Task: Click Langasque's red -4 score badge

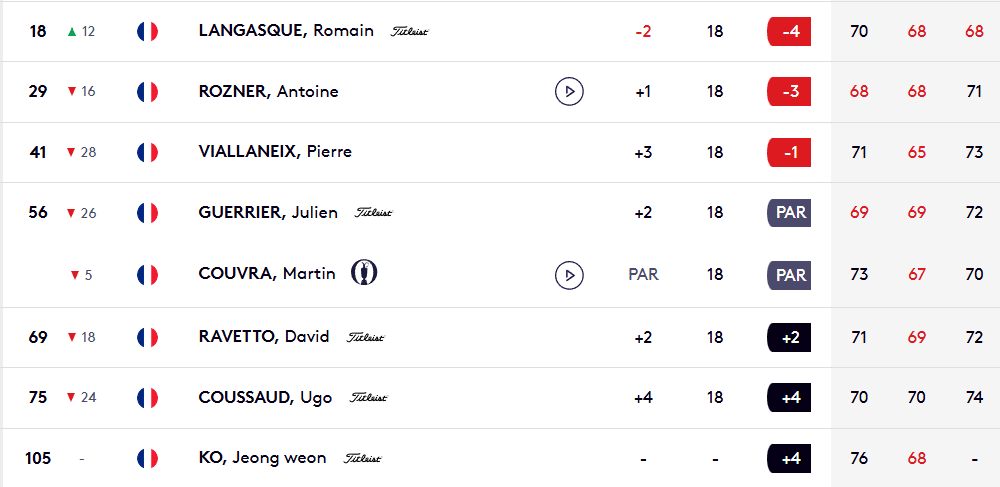Action: point(788,31)
